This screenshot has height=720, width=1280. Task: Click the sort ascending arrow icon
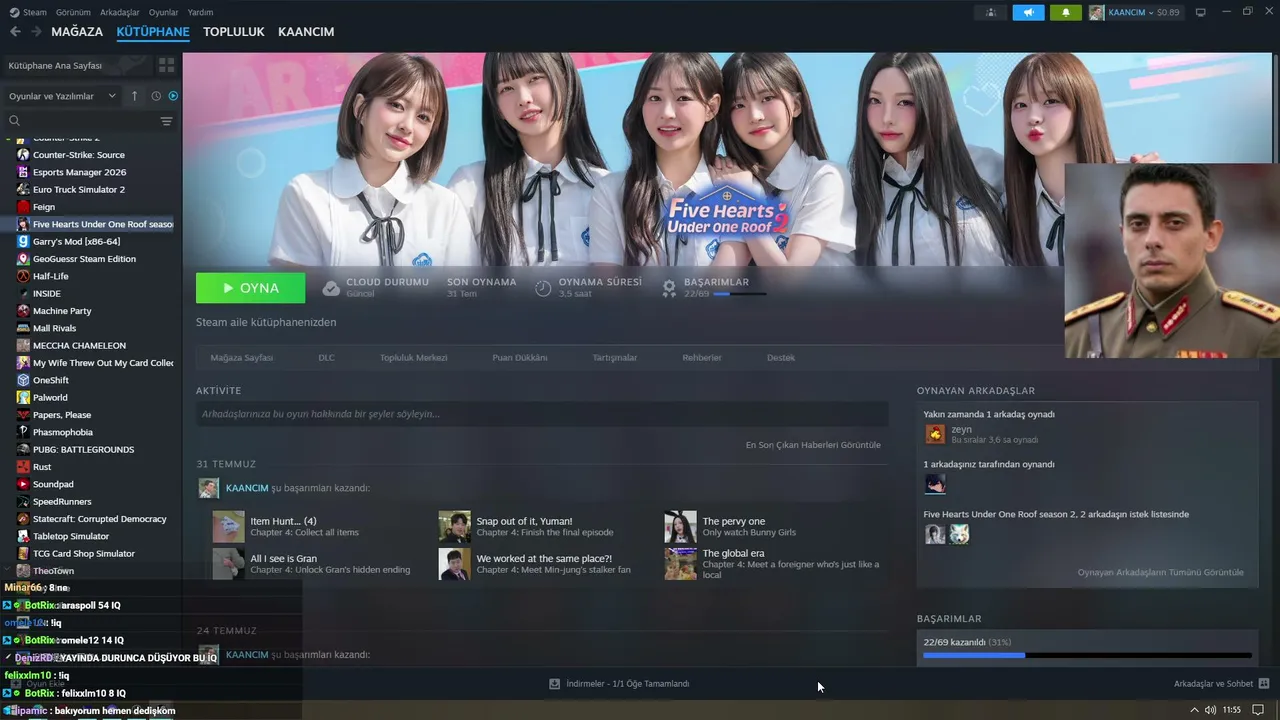pos(135,96)
